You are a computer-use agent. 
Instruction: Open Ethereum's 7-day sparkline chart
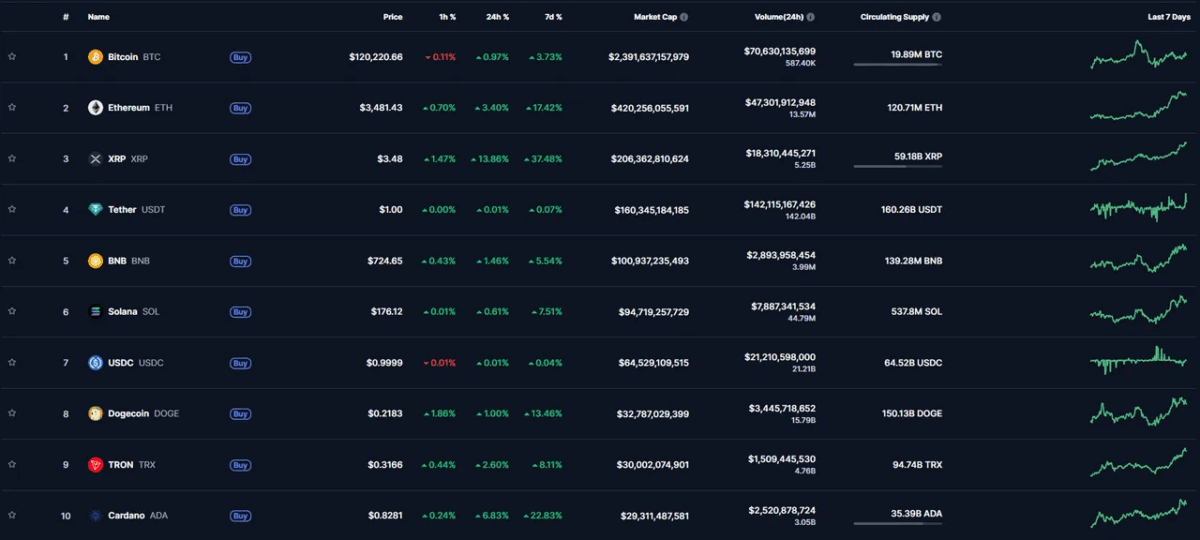pyautogui.click(x=1139, y=106)
